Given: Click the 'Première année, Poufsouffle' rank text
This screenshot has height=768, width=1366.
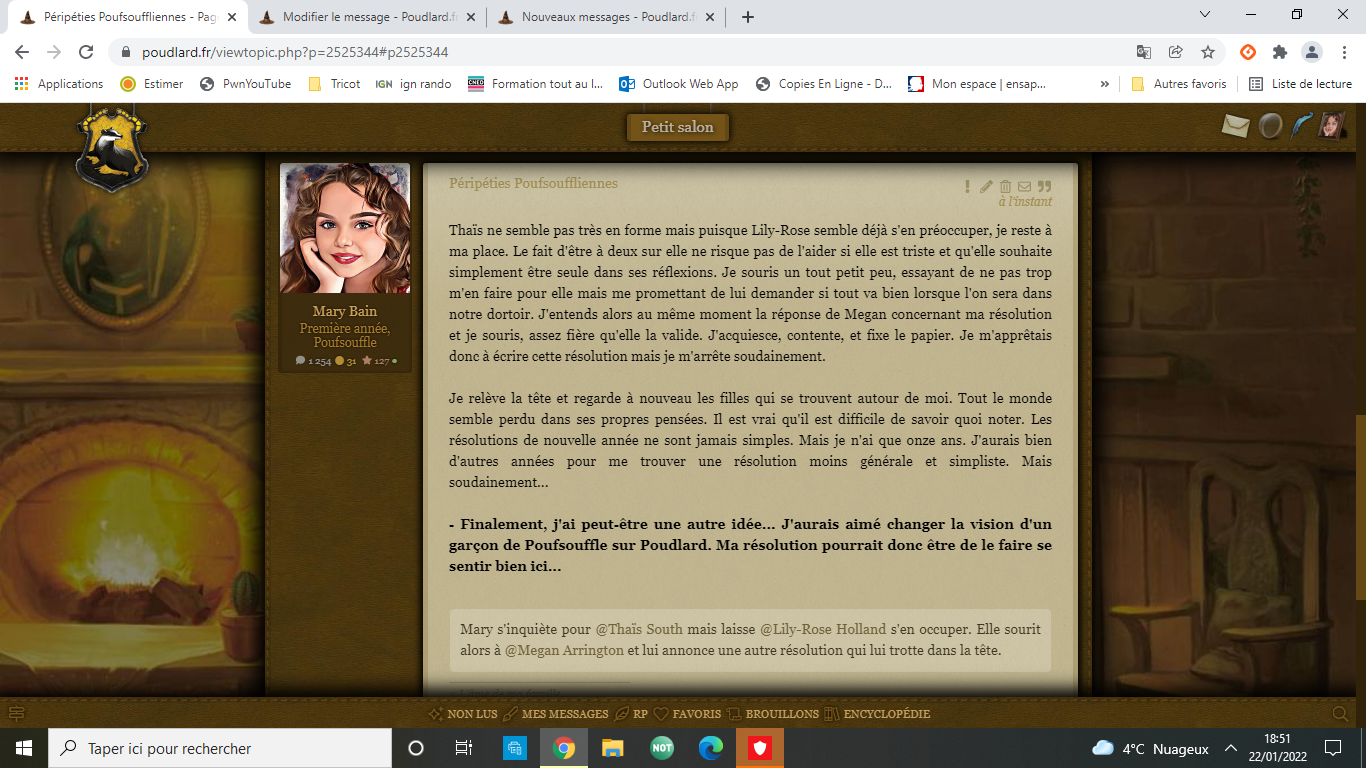Looking at the screenshot, I should [345, 335].
